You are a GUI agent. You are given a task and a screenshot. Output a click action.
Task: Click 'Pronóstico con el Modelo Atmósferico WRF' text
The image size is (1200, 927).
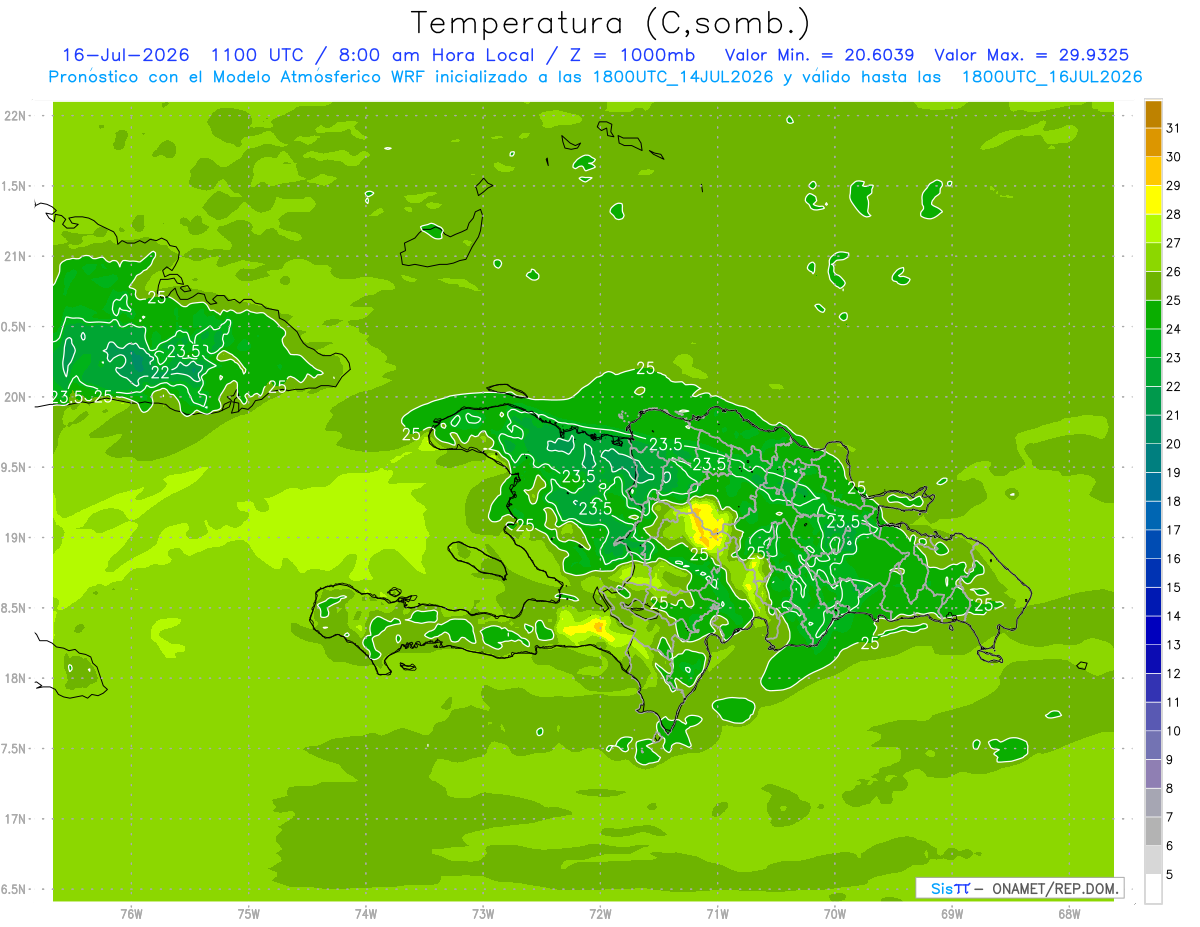click(238, 76)
